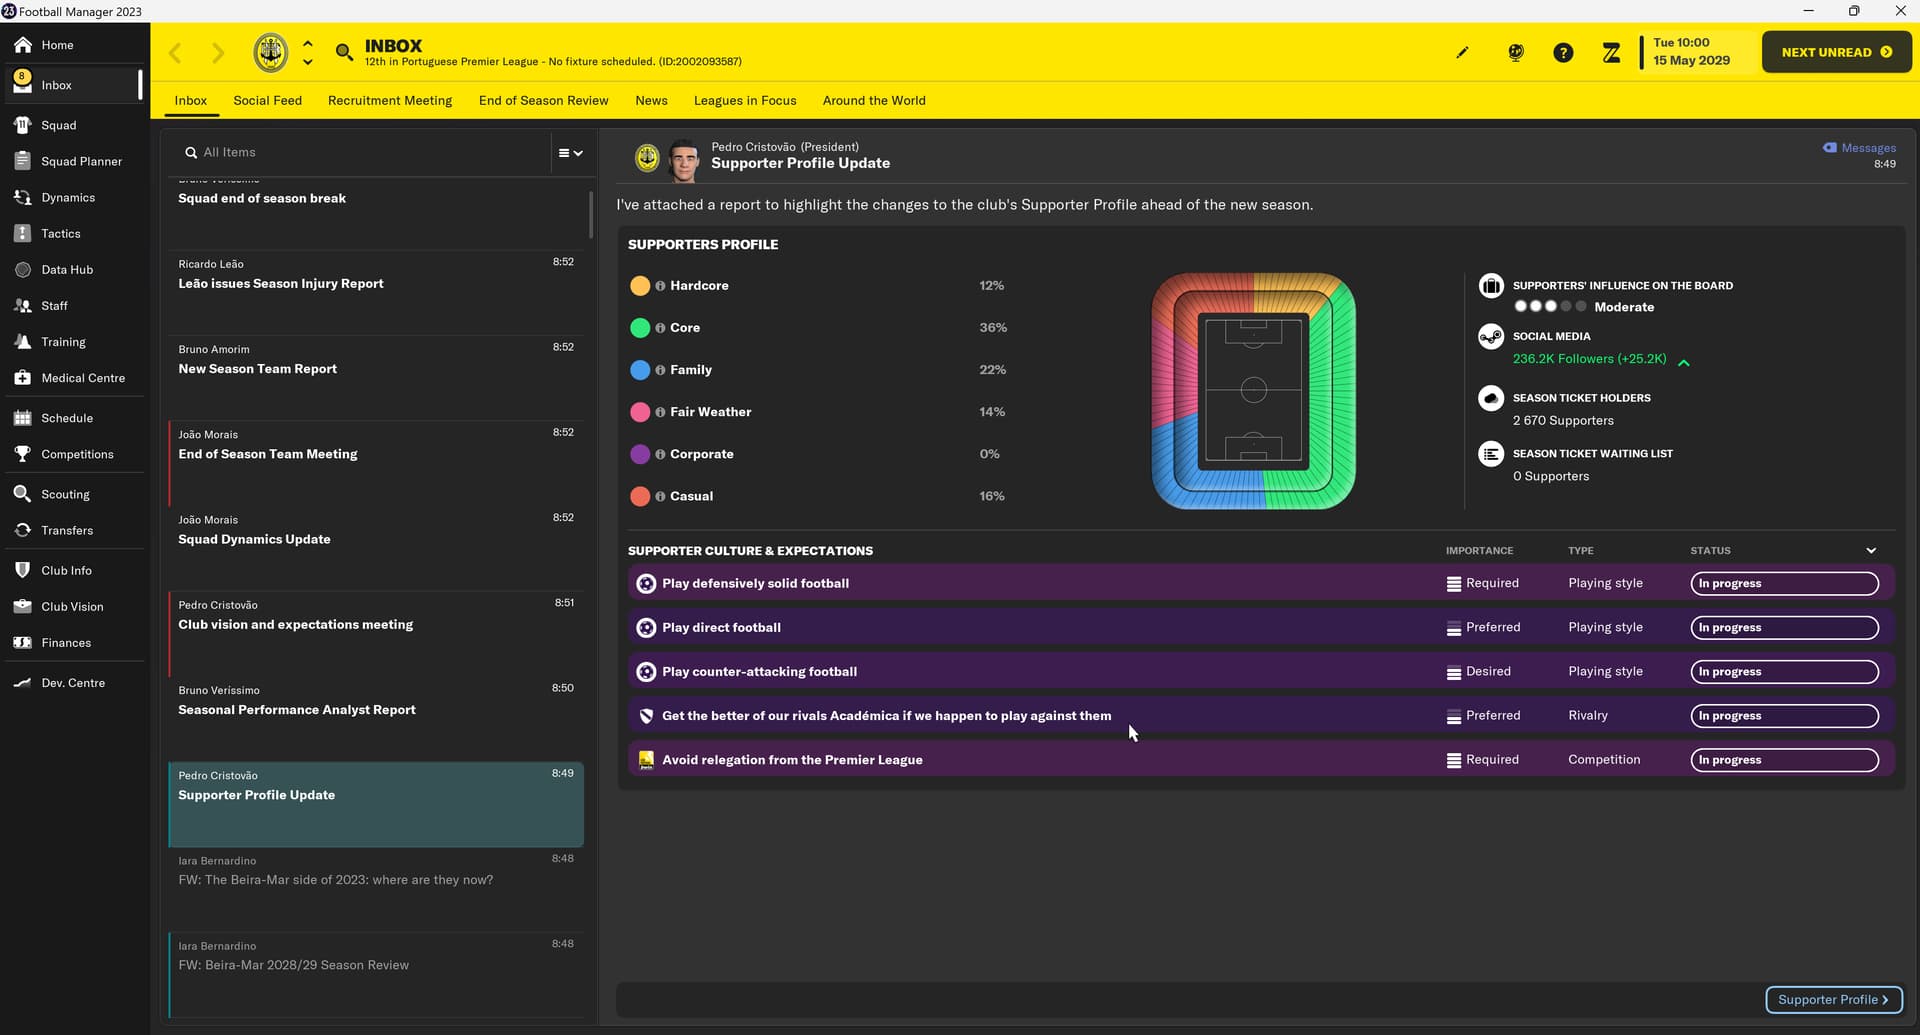Expand the social media followers arrow
Viewport: 1920px width, 1035px height.
pos(1684,363)
